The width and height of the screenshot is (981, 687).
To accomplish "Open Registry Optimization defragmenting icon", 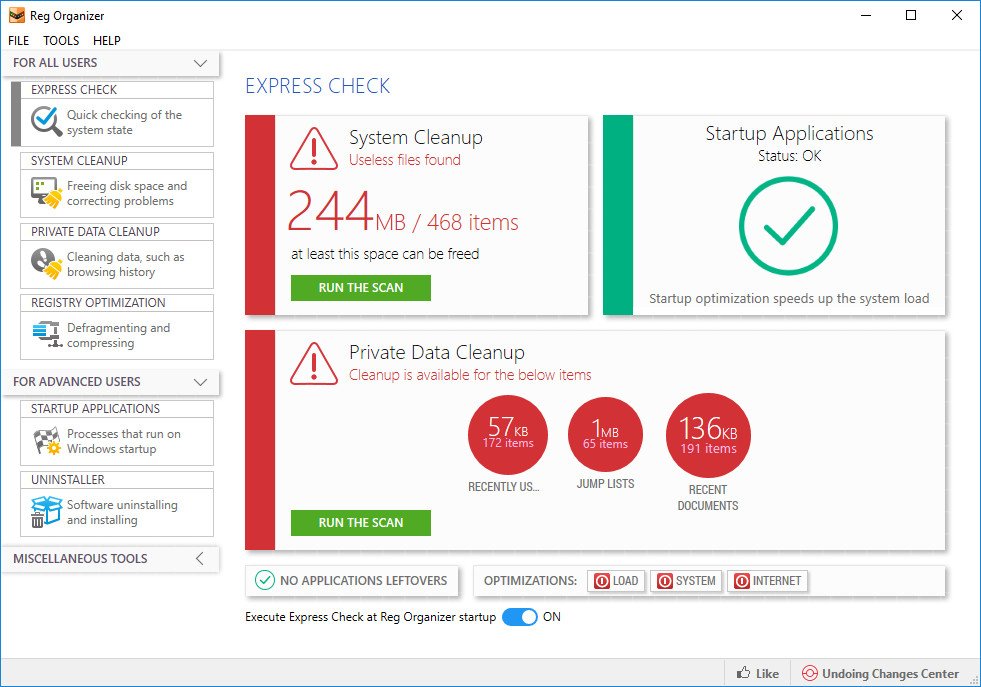I will point(46,335).
